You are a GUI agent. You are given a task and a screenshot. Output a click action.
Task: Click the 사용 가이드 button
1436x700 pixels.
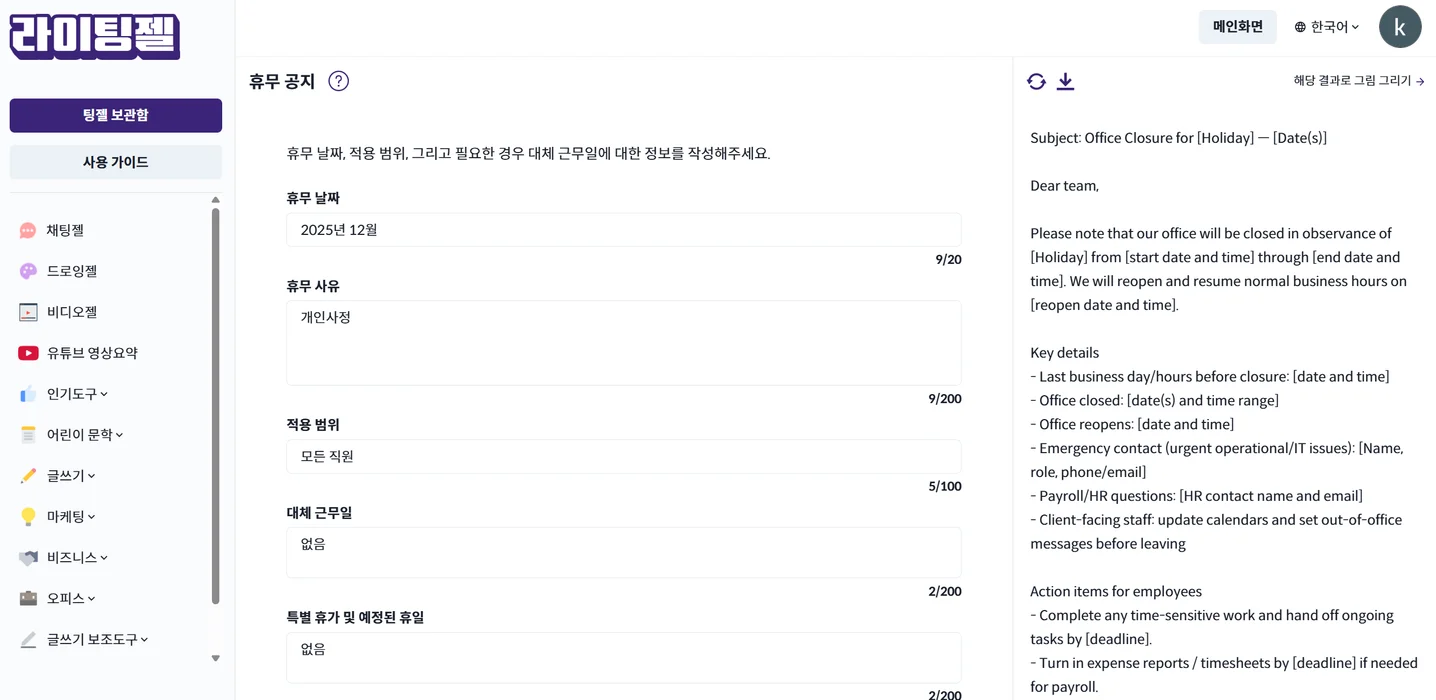point(116,162)
